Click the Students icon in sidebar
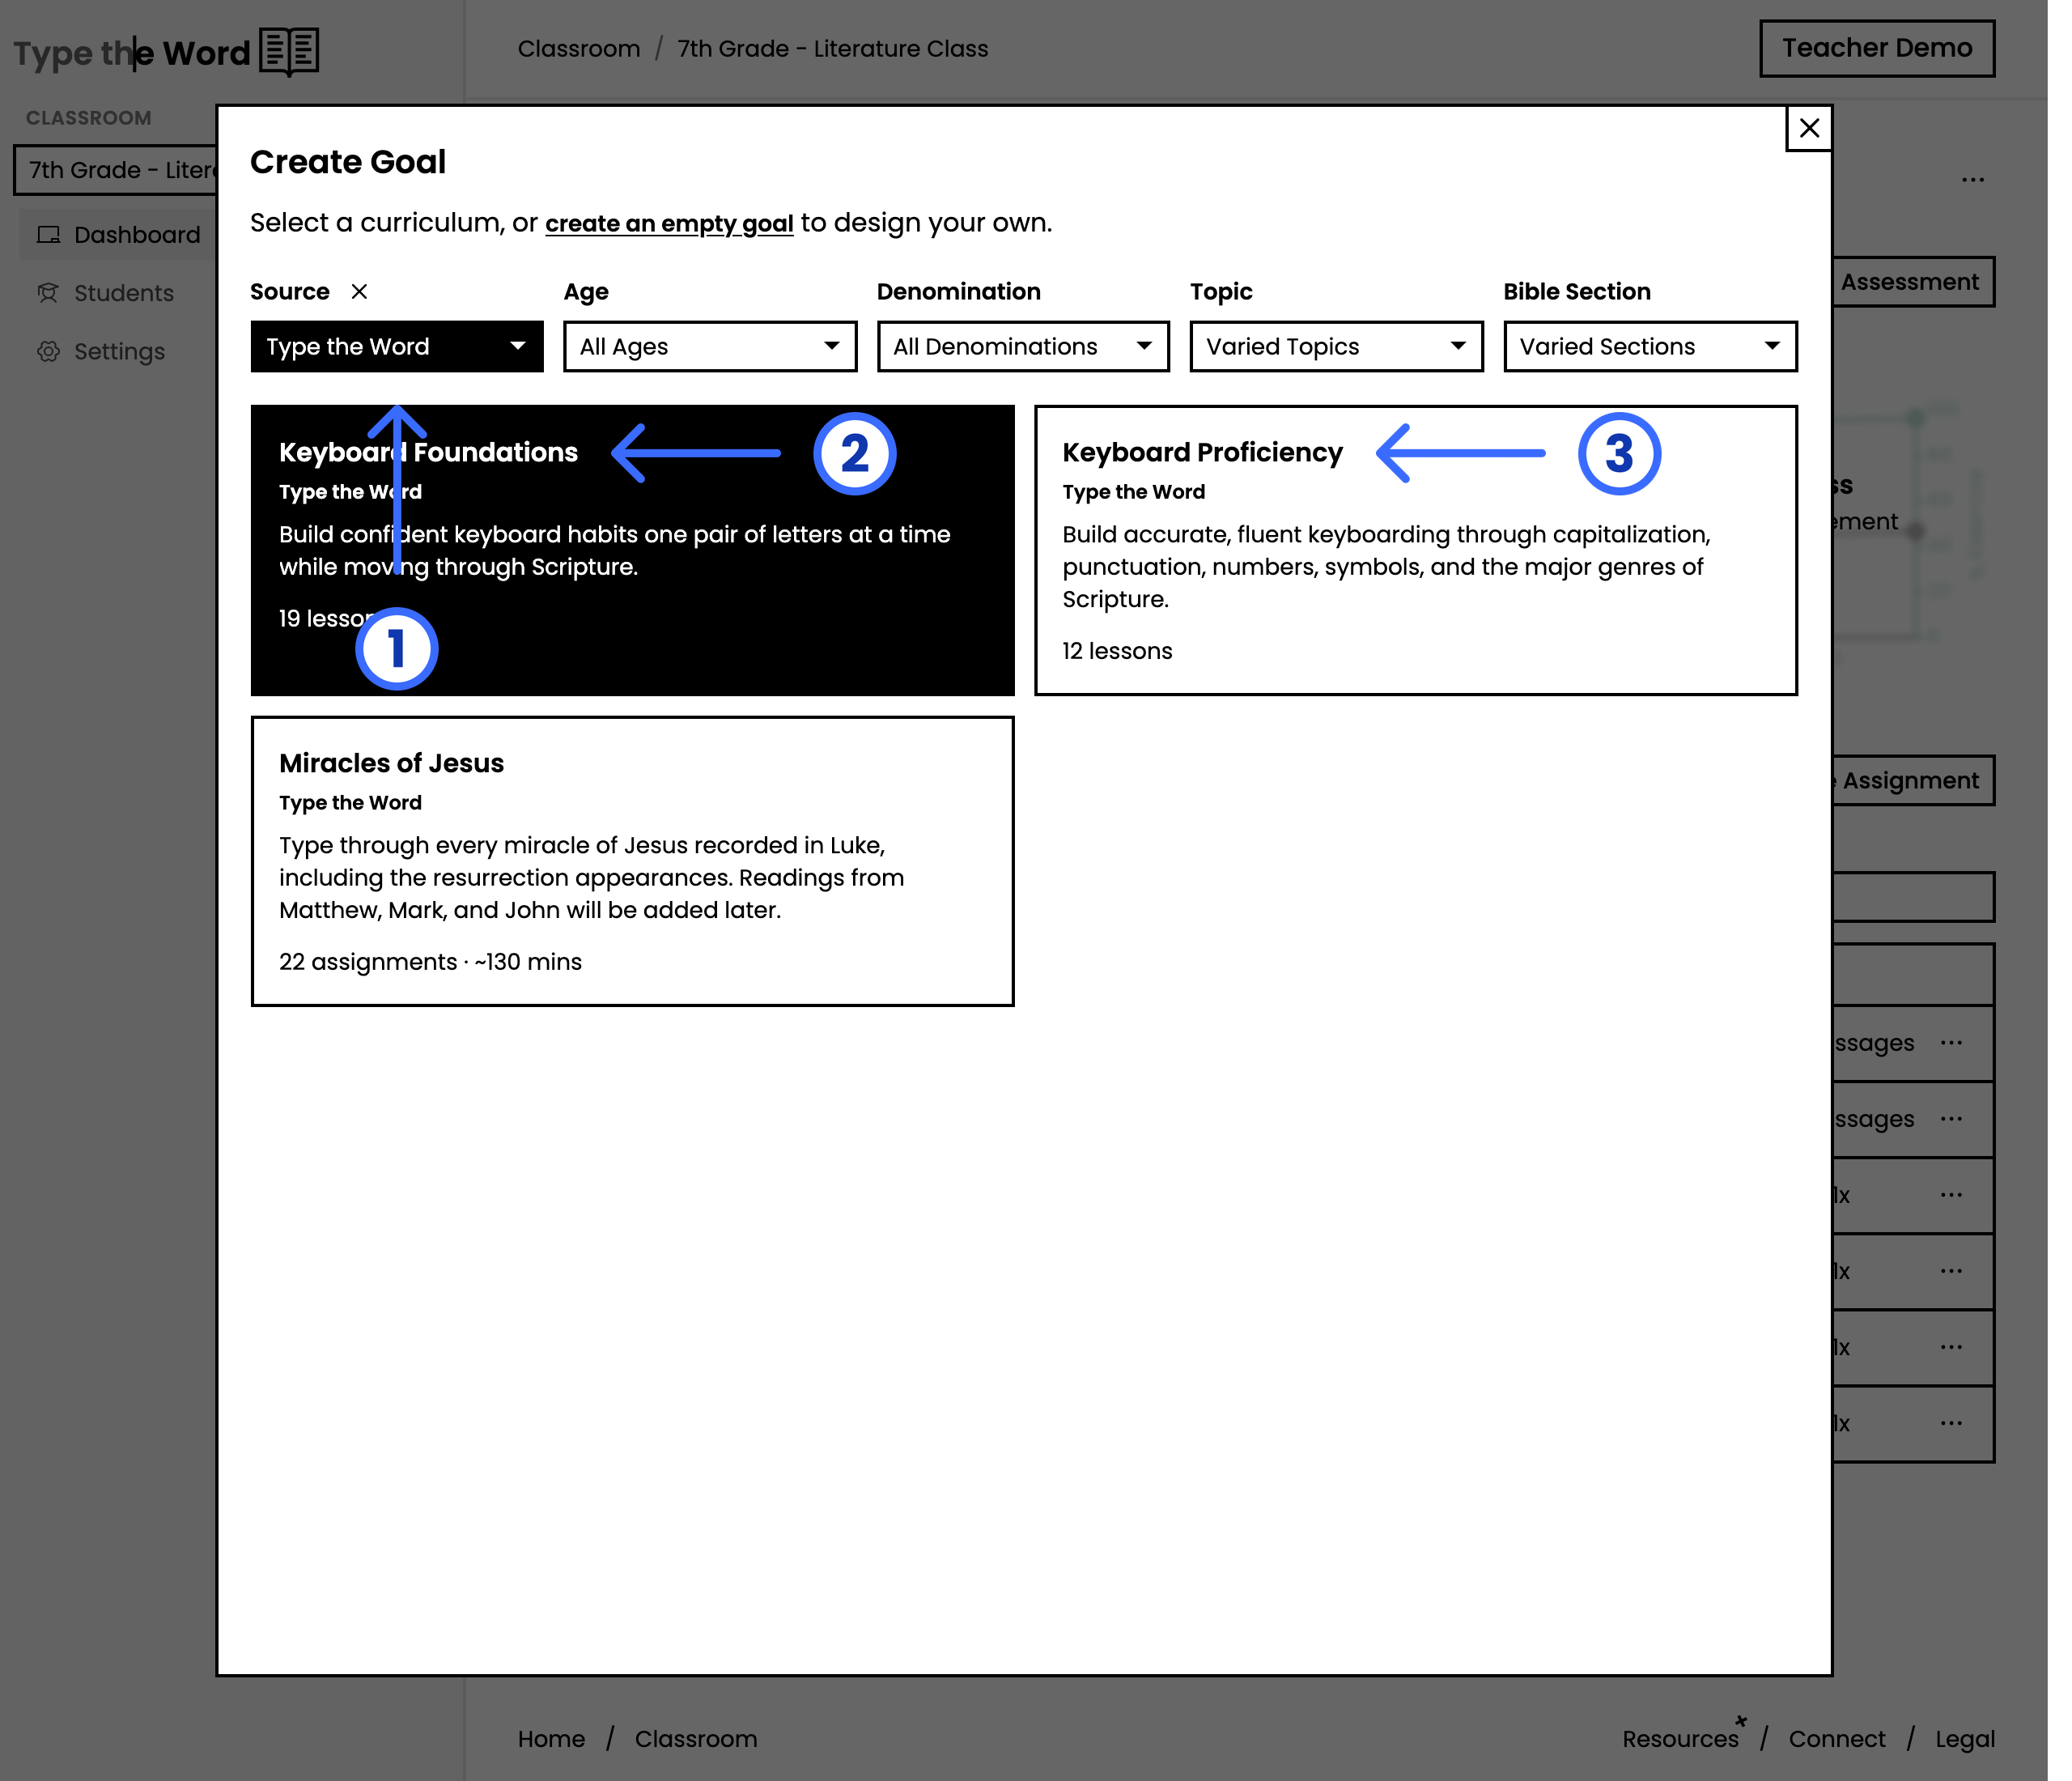2072x1781 pixels. [48, 293]
